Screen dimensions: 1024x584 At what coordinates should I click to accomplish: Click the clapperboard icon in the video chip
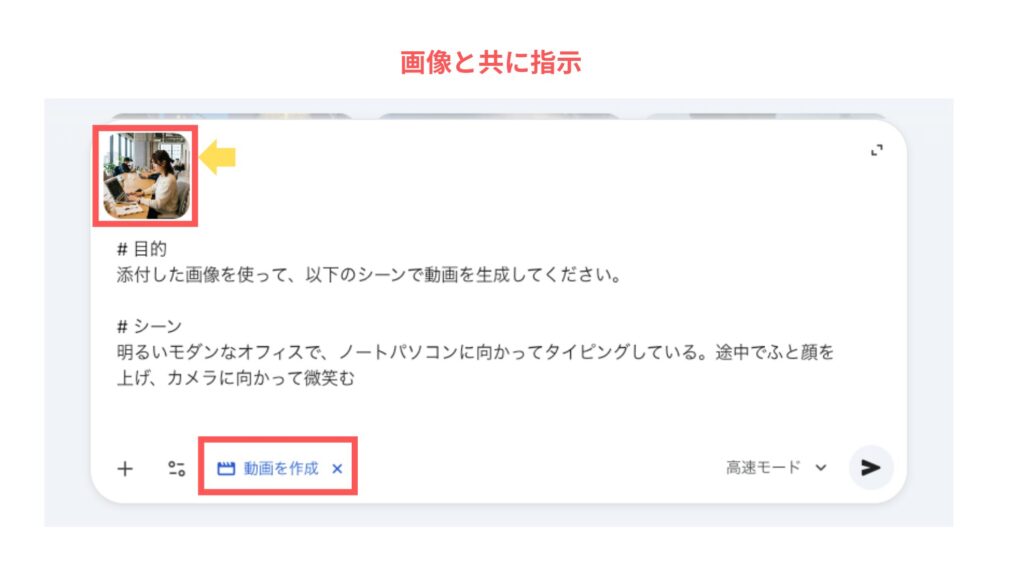(x=226, y=468)
